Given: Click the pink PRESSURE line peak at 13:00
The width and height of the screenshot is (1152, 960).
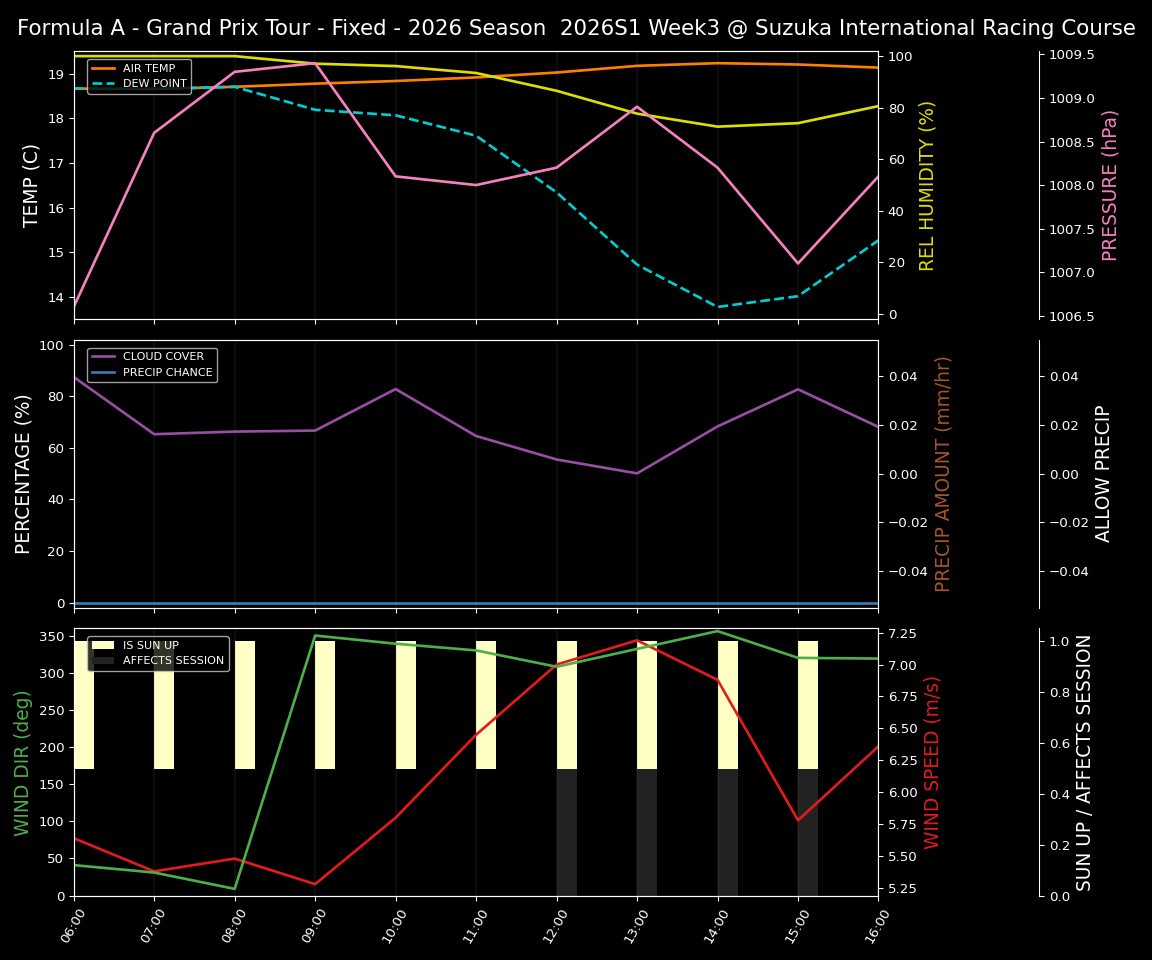Looking at the screenshot, I should point(635,106).
